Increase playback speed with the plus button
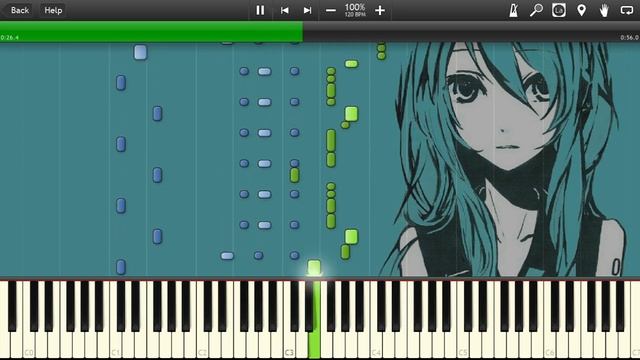This screenshot has width=640, height=360. click(x=380, y=10)
